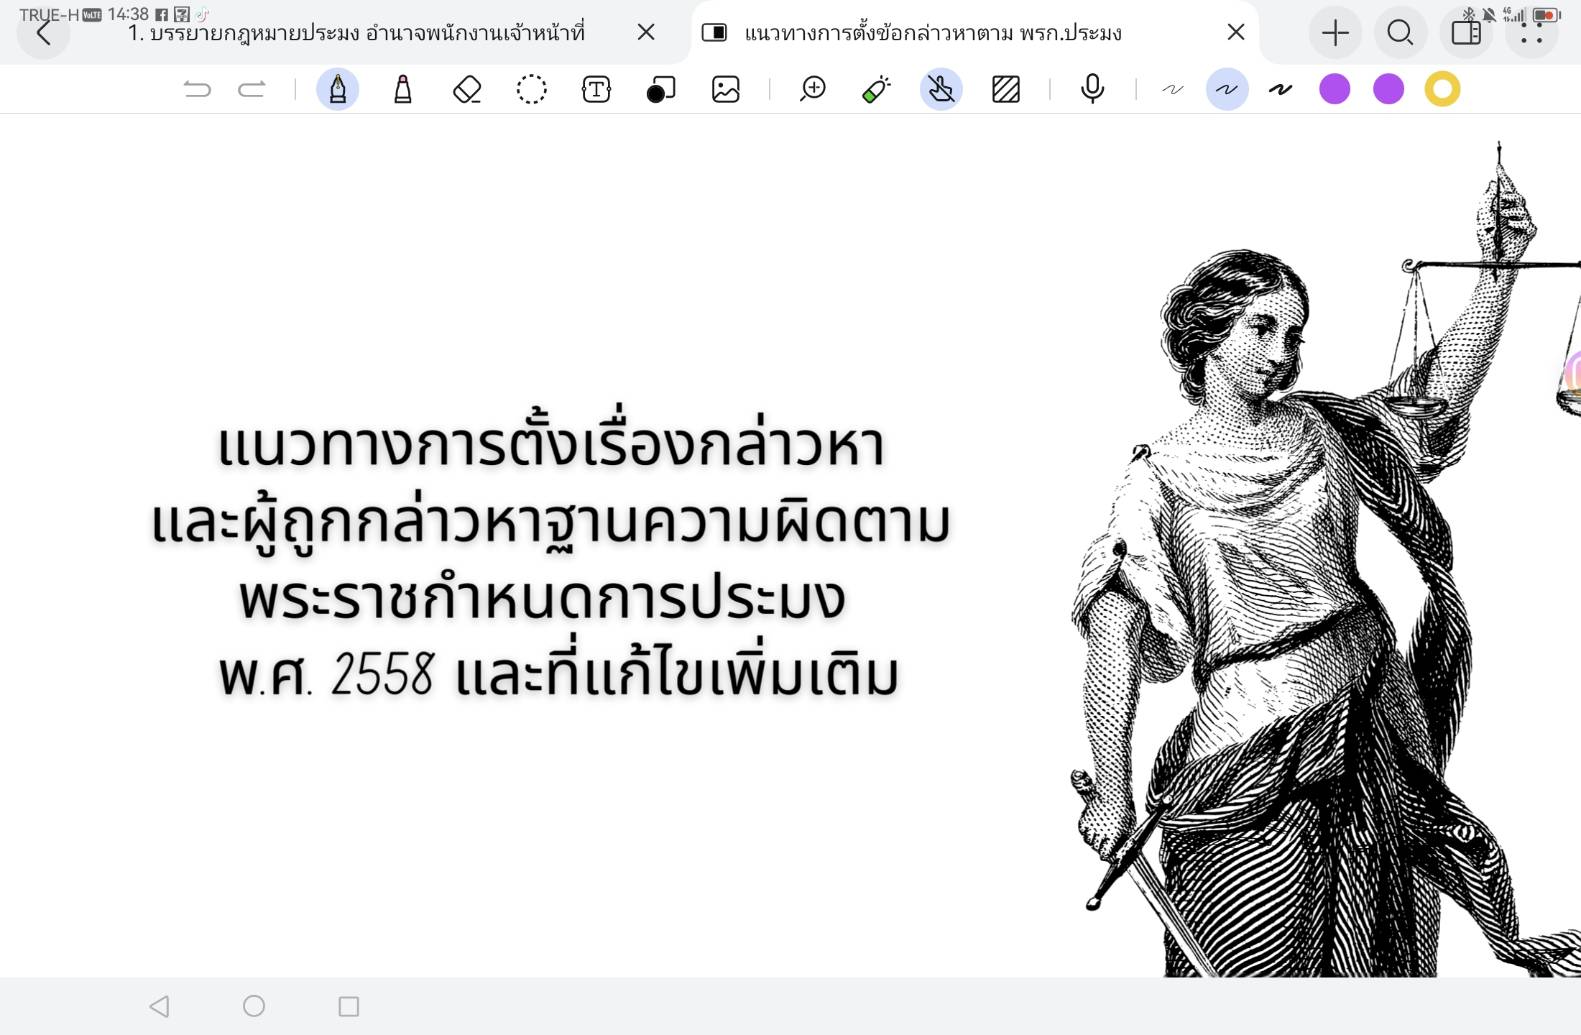Image resolution: width=1581 pixels, height=1035 pixels.
Task: Click the Lady Justice illustration
Action: coord(1325,560)
